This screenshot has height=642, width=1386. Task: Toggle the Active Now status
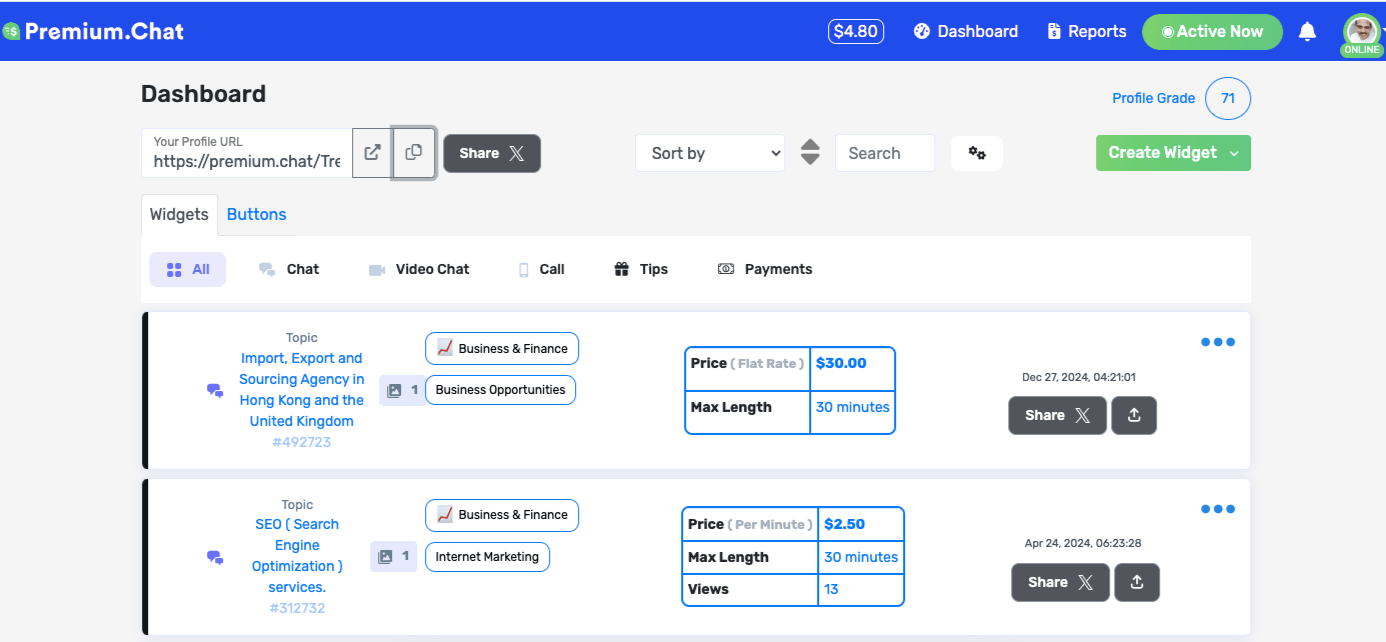pos(1212,32)
